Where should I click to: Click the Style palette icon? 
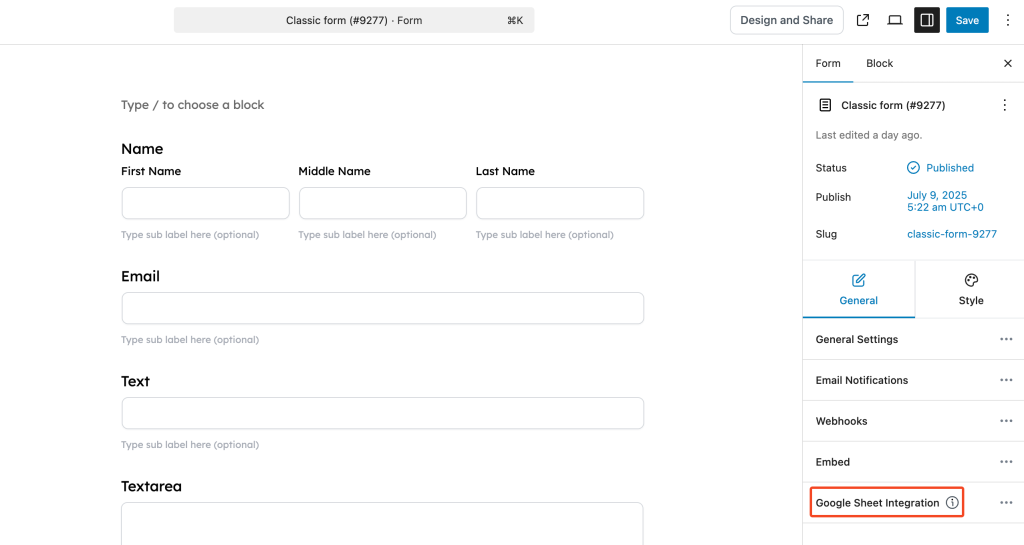pos(971,280)
